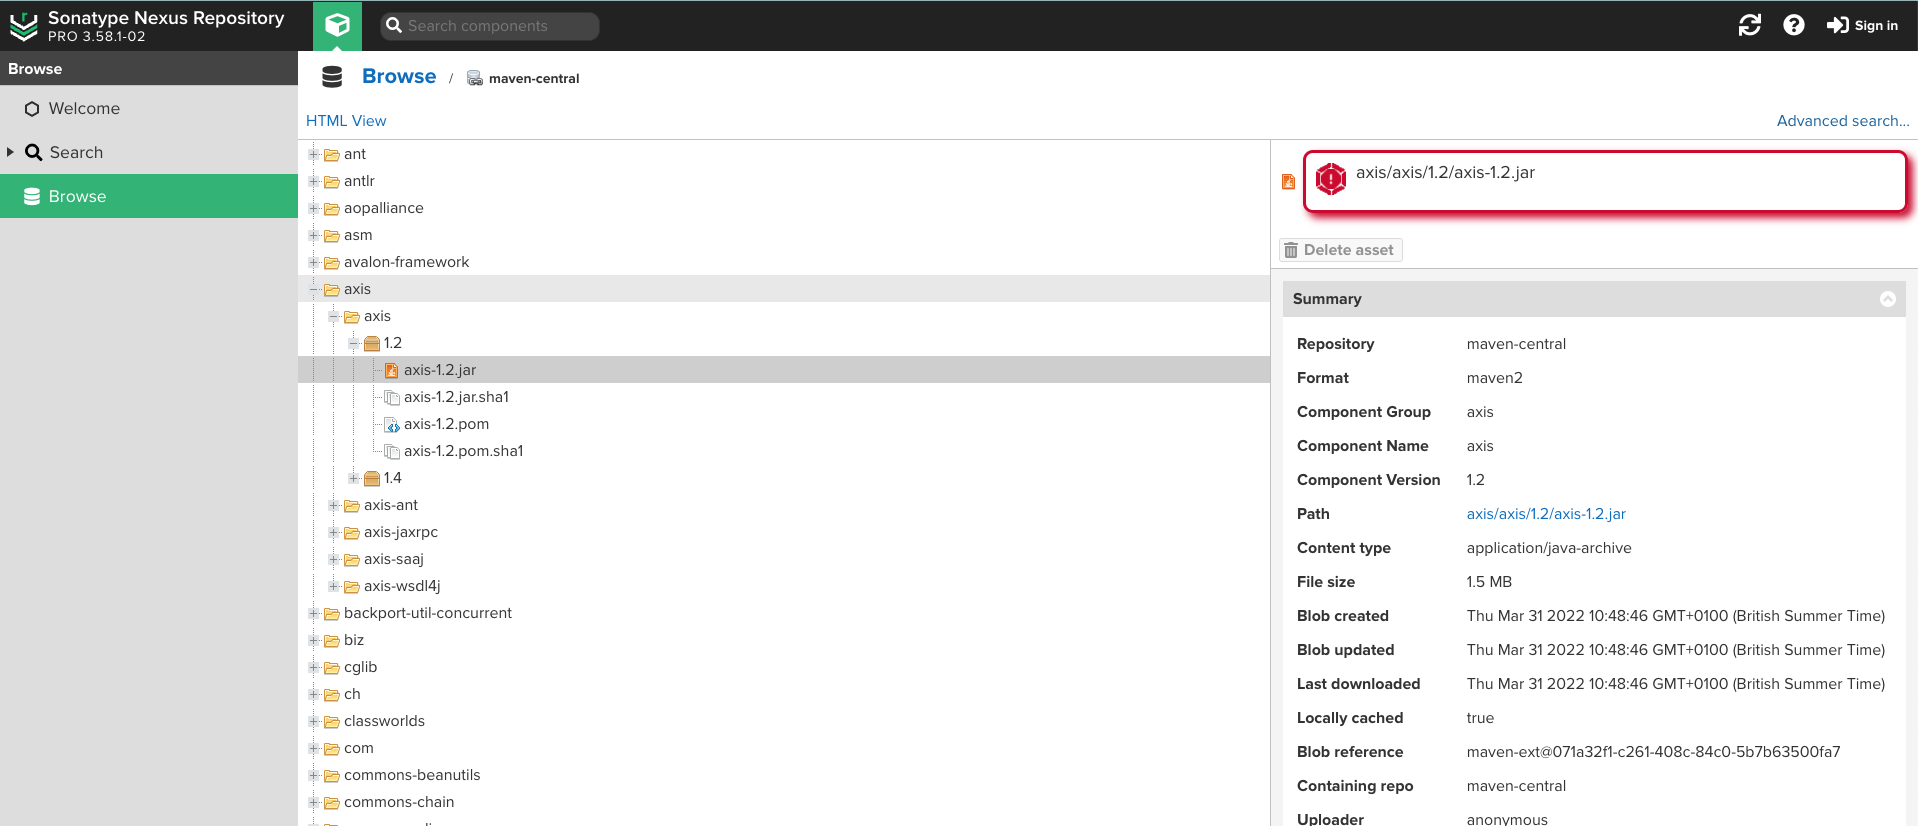Open HTML View link
The height and width of the screenshot is (826, 1918).
pyautogui.click(x=346, y=121)
